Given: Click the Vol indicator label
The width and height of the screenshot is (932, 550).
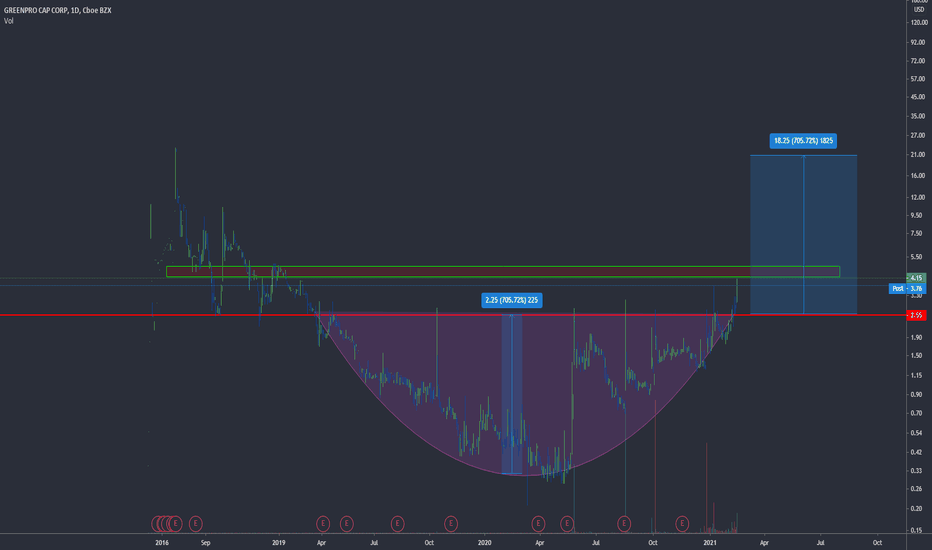Looking at the screenshot, I should [8, 21].
